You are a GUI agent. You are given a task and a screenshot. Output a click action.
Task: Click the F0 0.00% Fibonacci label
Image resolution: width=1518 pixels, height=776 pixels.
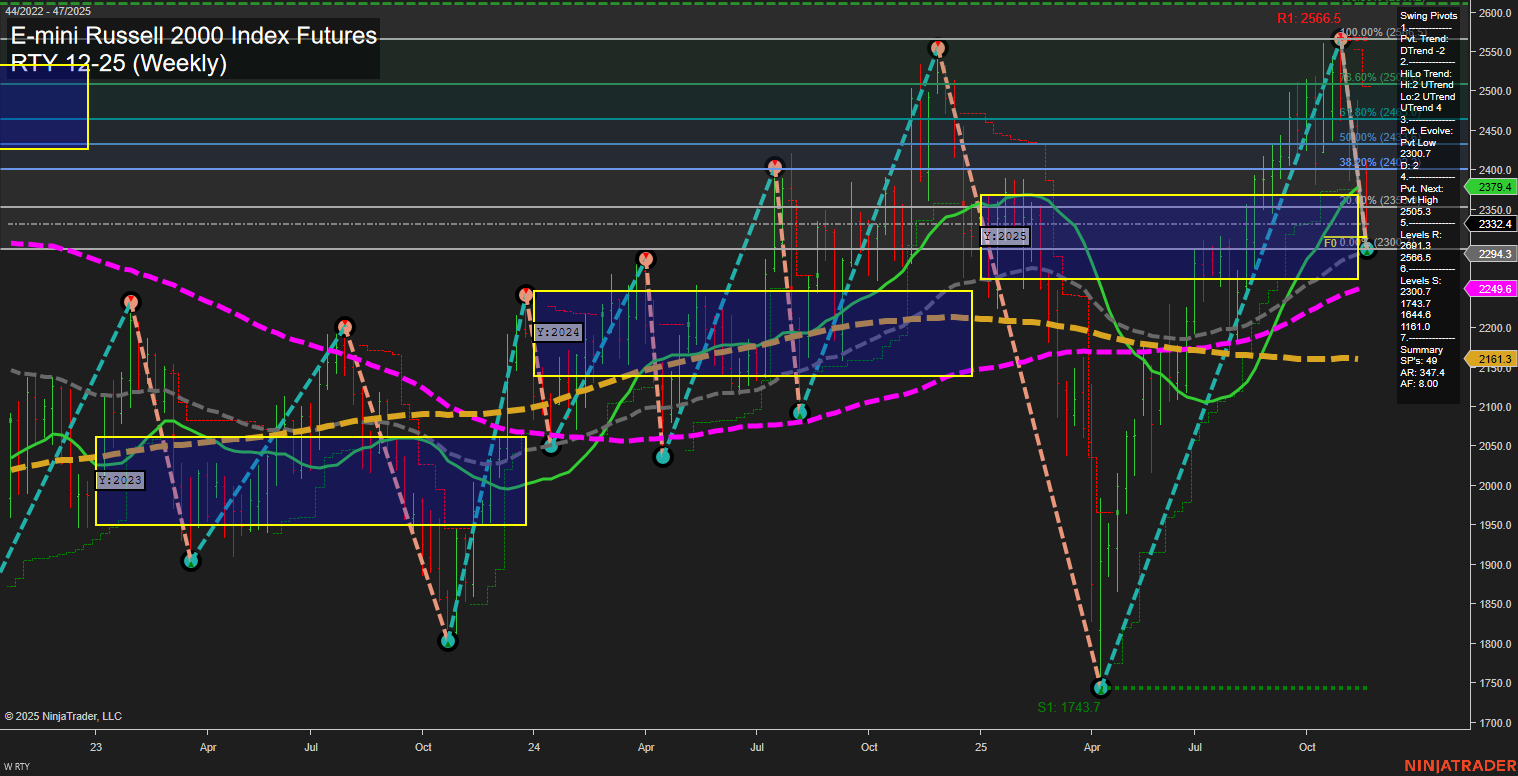(1360, 243)
